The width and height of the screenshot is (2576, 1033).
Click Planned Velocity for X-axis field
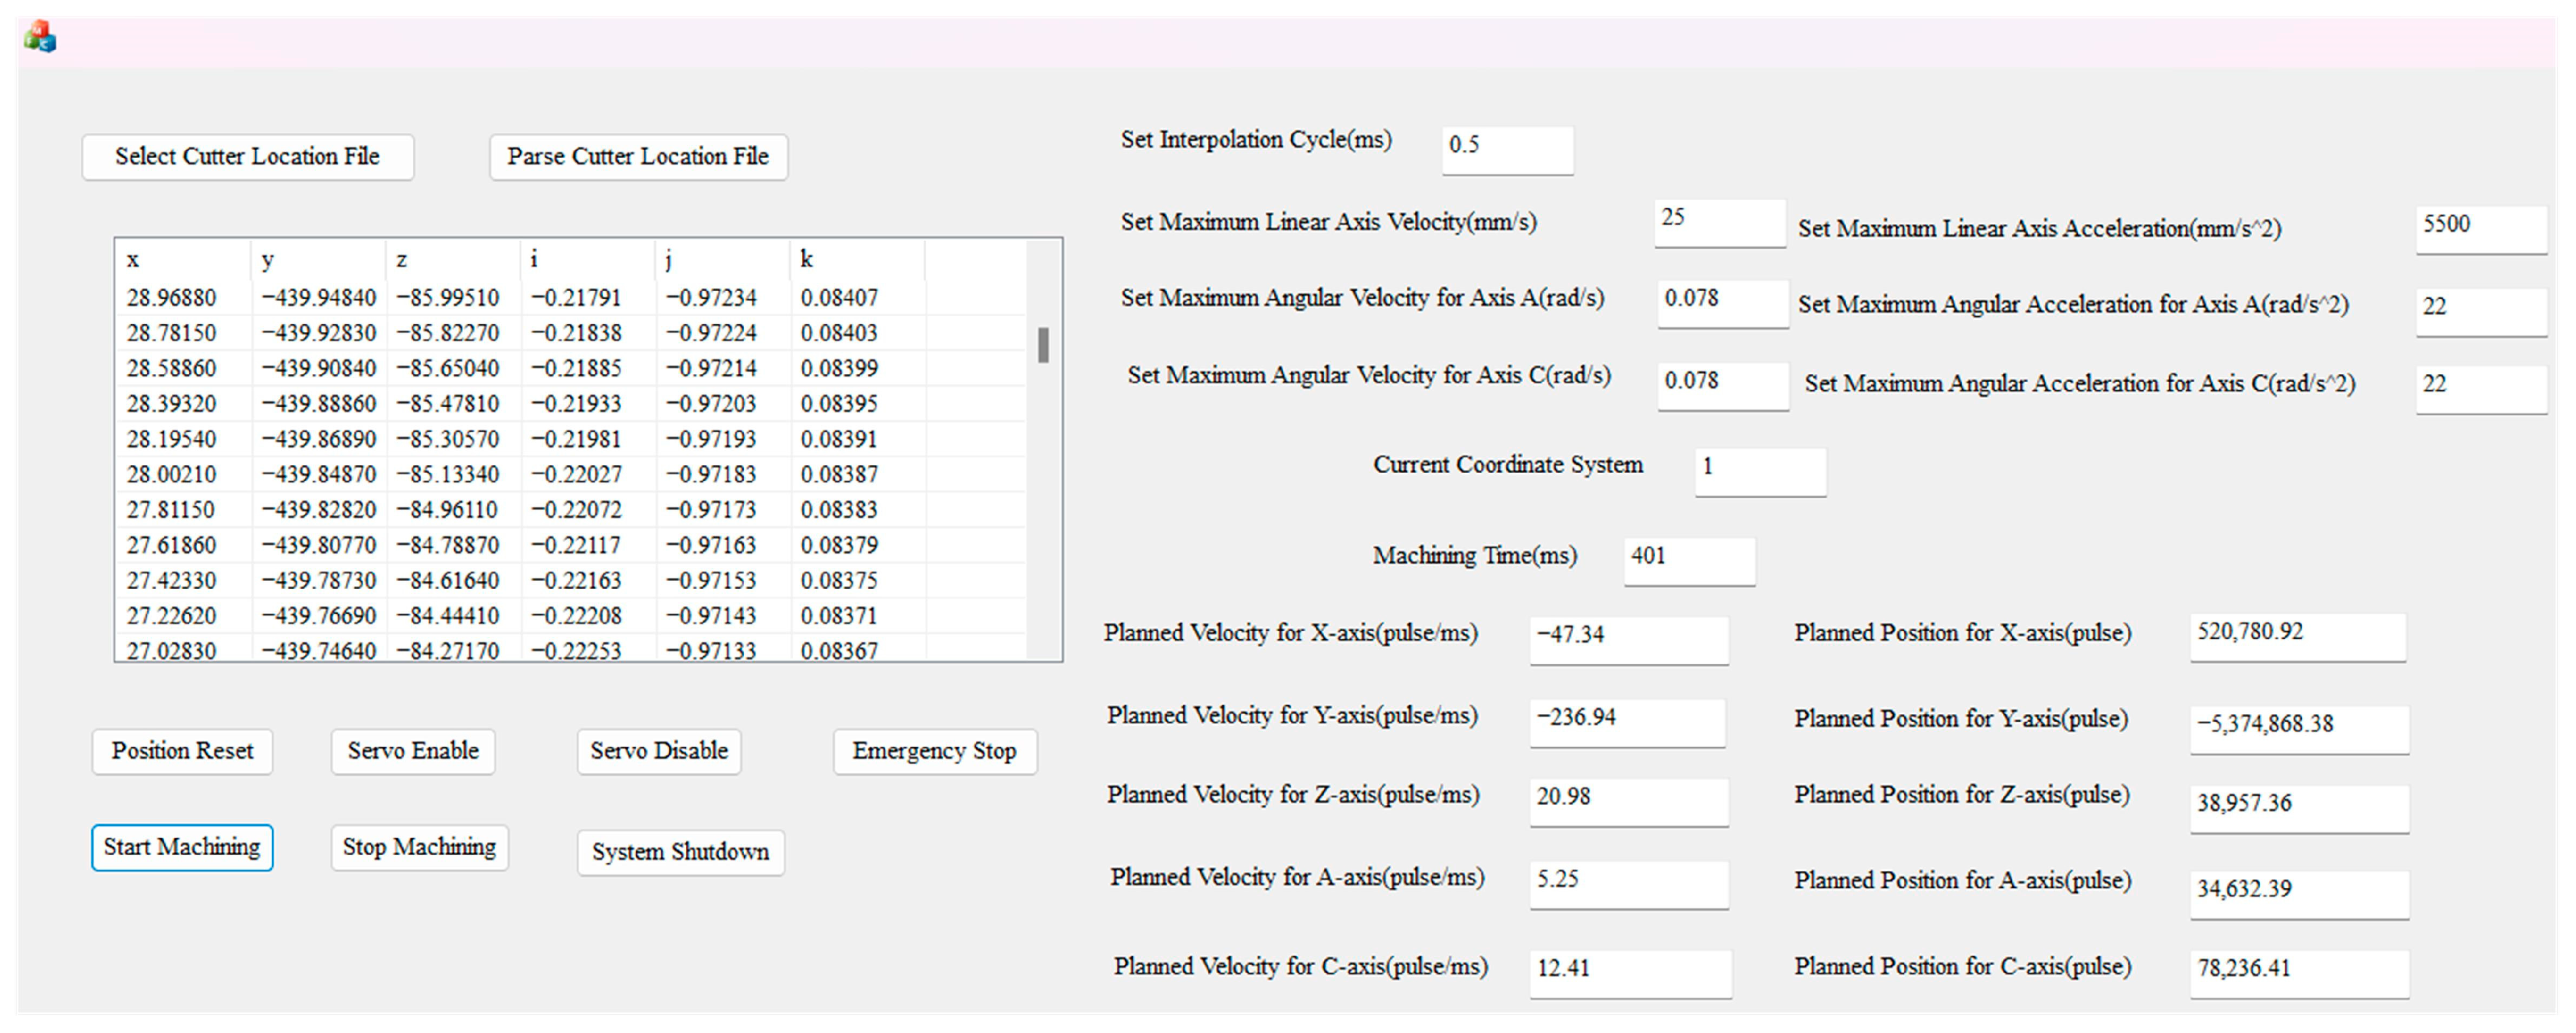pyautogui.click(x=1629, y=640)
